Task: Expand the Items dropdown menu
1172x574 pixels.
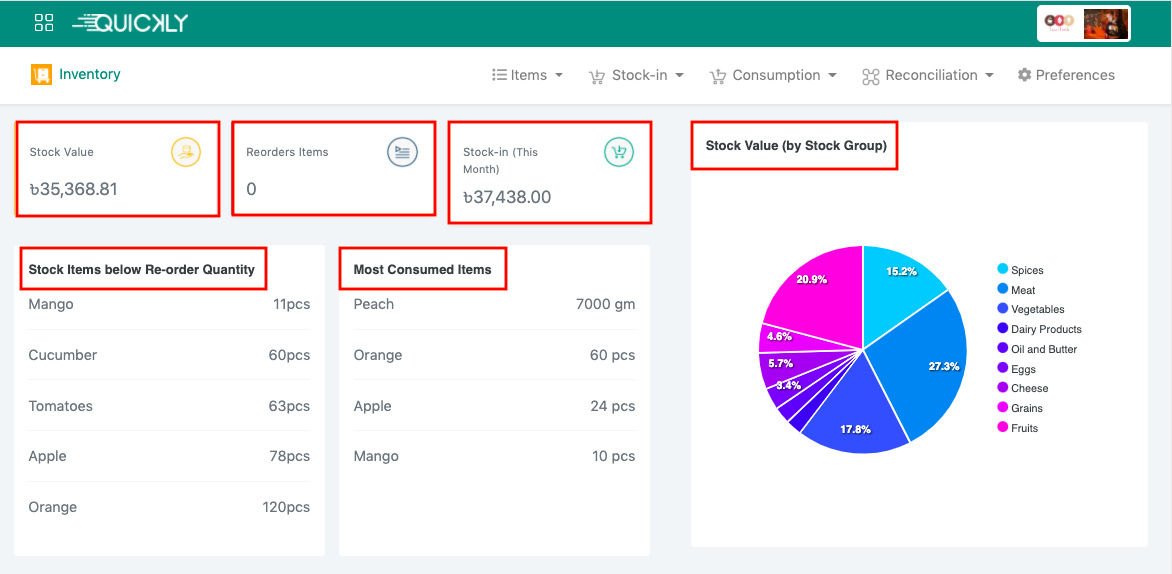Action: 528,75
